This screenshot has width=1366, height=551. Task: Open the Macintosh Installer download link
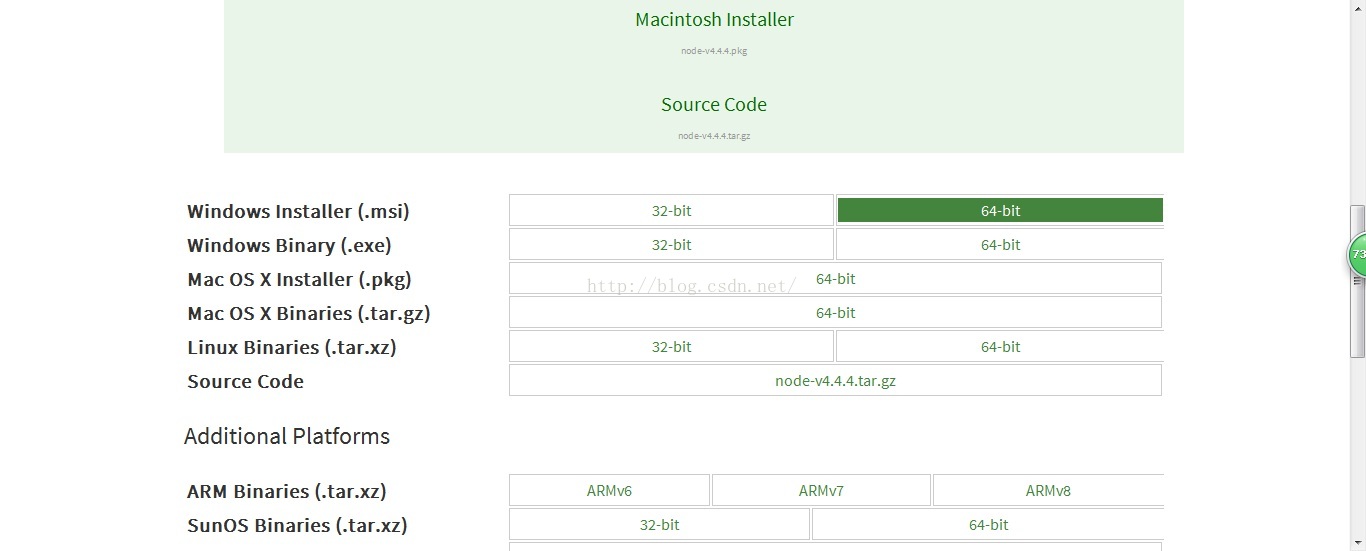[714, 20]
